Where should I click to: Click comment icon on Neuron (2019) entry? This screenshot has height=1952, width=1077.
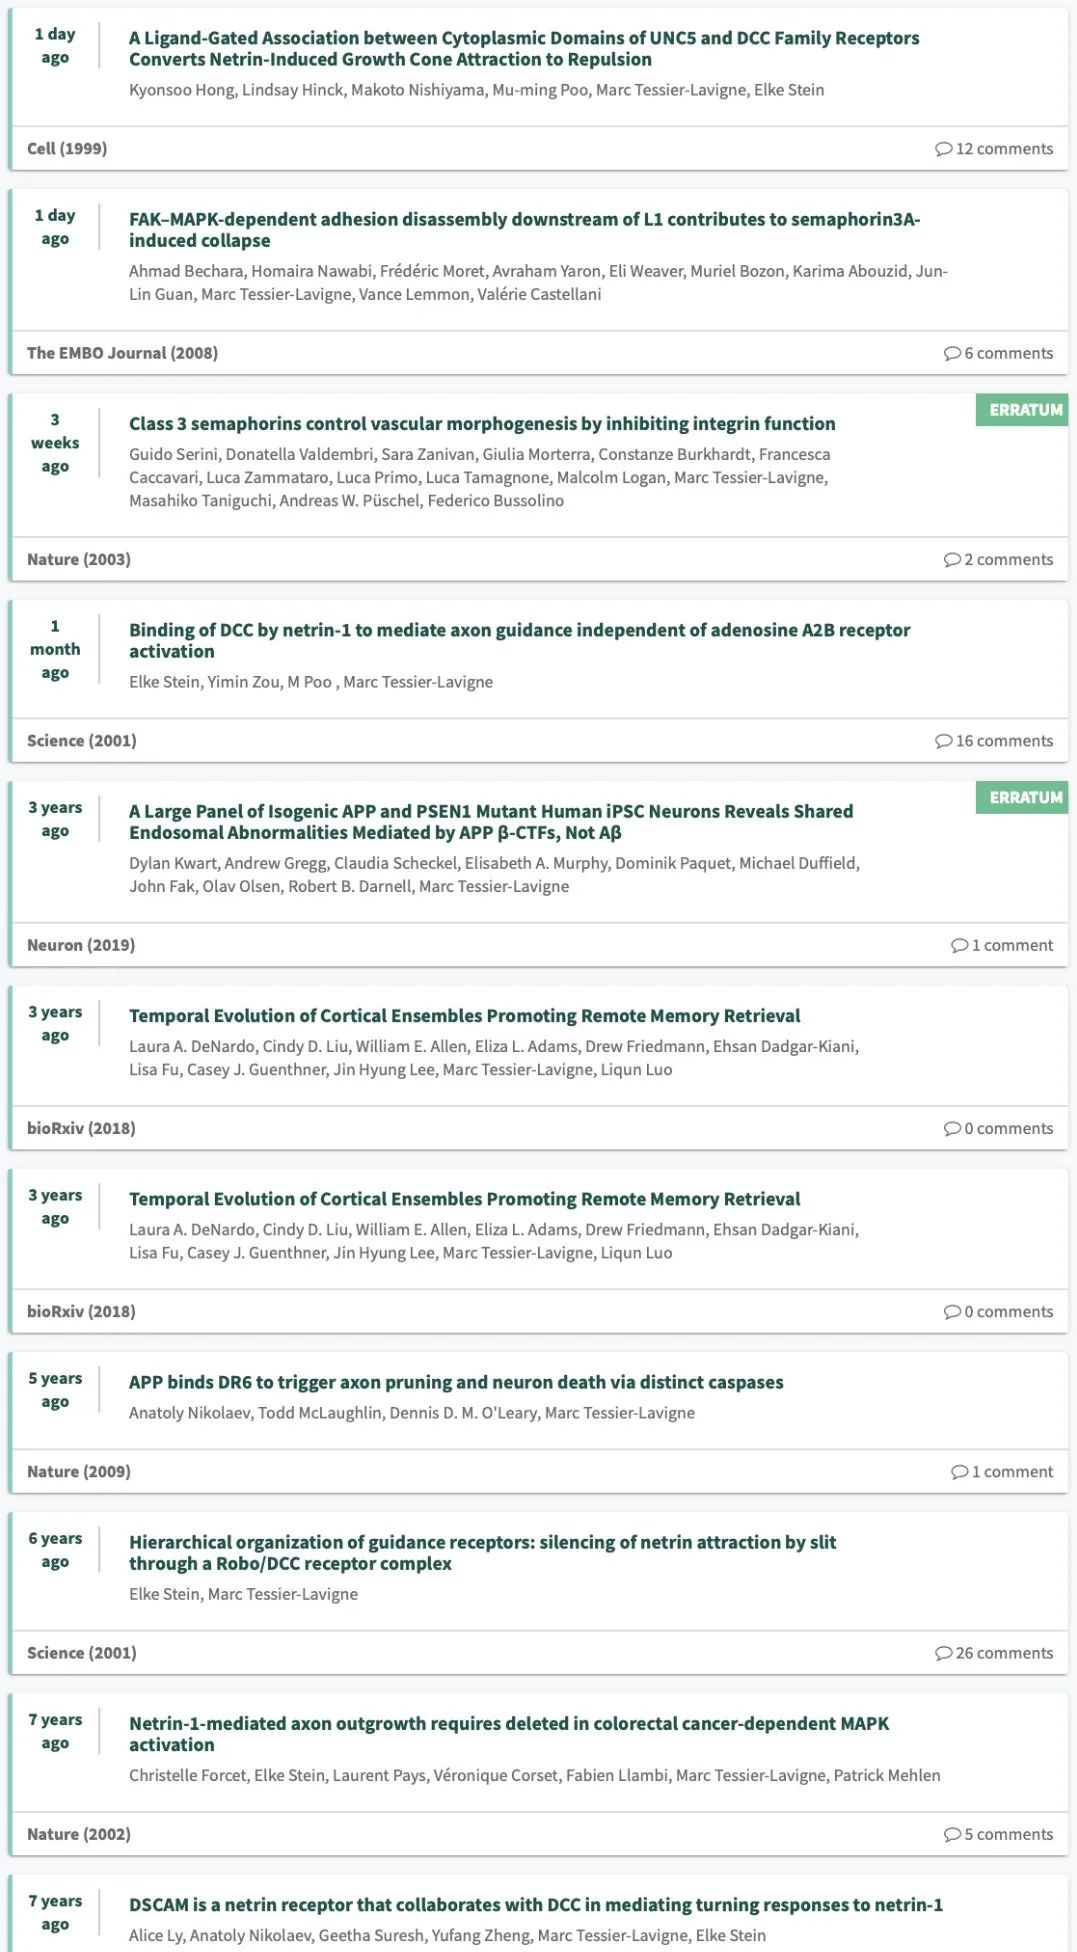click(959, 945)
